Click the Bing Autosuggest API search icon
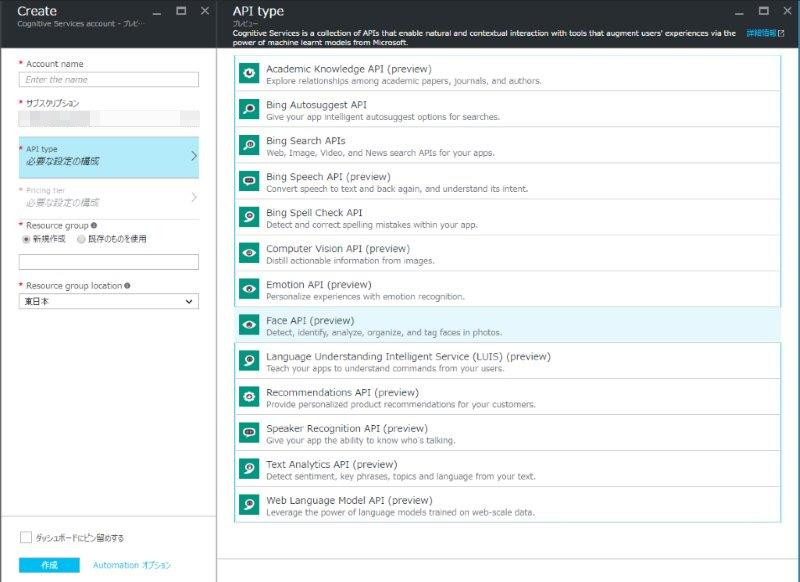The height and width of the screenshot is (582, 800). click(x=249, y=109)
